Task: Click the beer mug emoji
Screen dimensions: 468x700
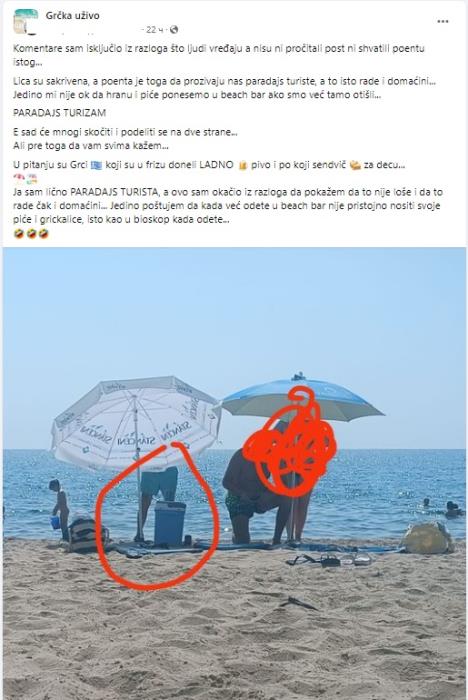Action: pos(242,165)
